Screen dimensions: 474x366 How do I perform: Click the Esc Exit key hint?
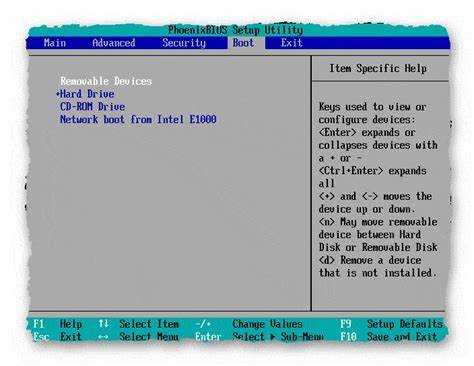(57, 337)
